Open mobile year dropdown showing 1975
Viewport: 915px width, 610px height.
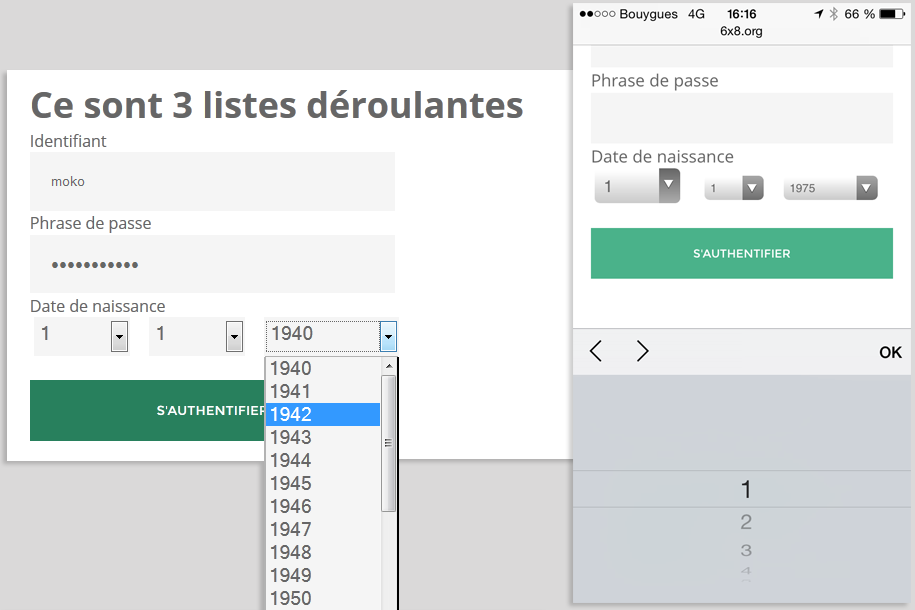coord(830,188)
